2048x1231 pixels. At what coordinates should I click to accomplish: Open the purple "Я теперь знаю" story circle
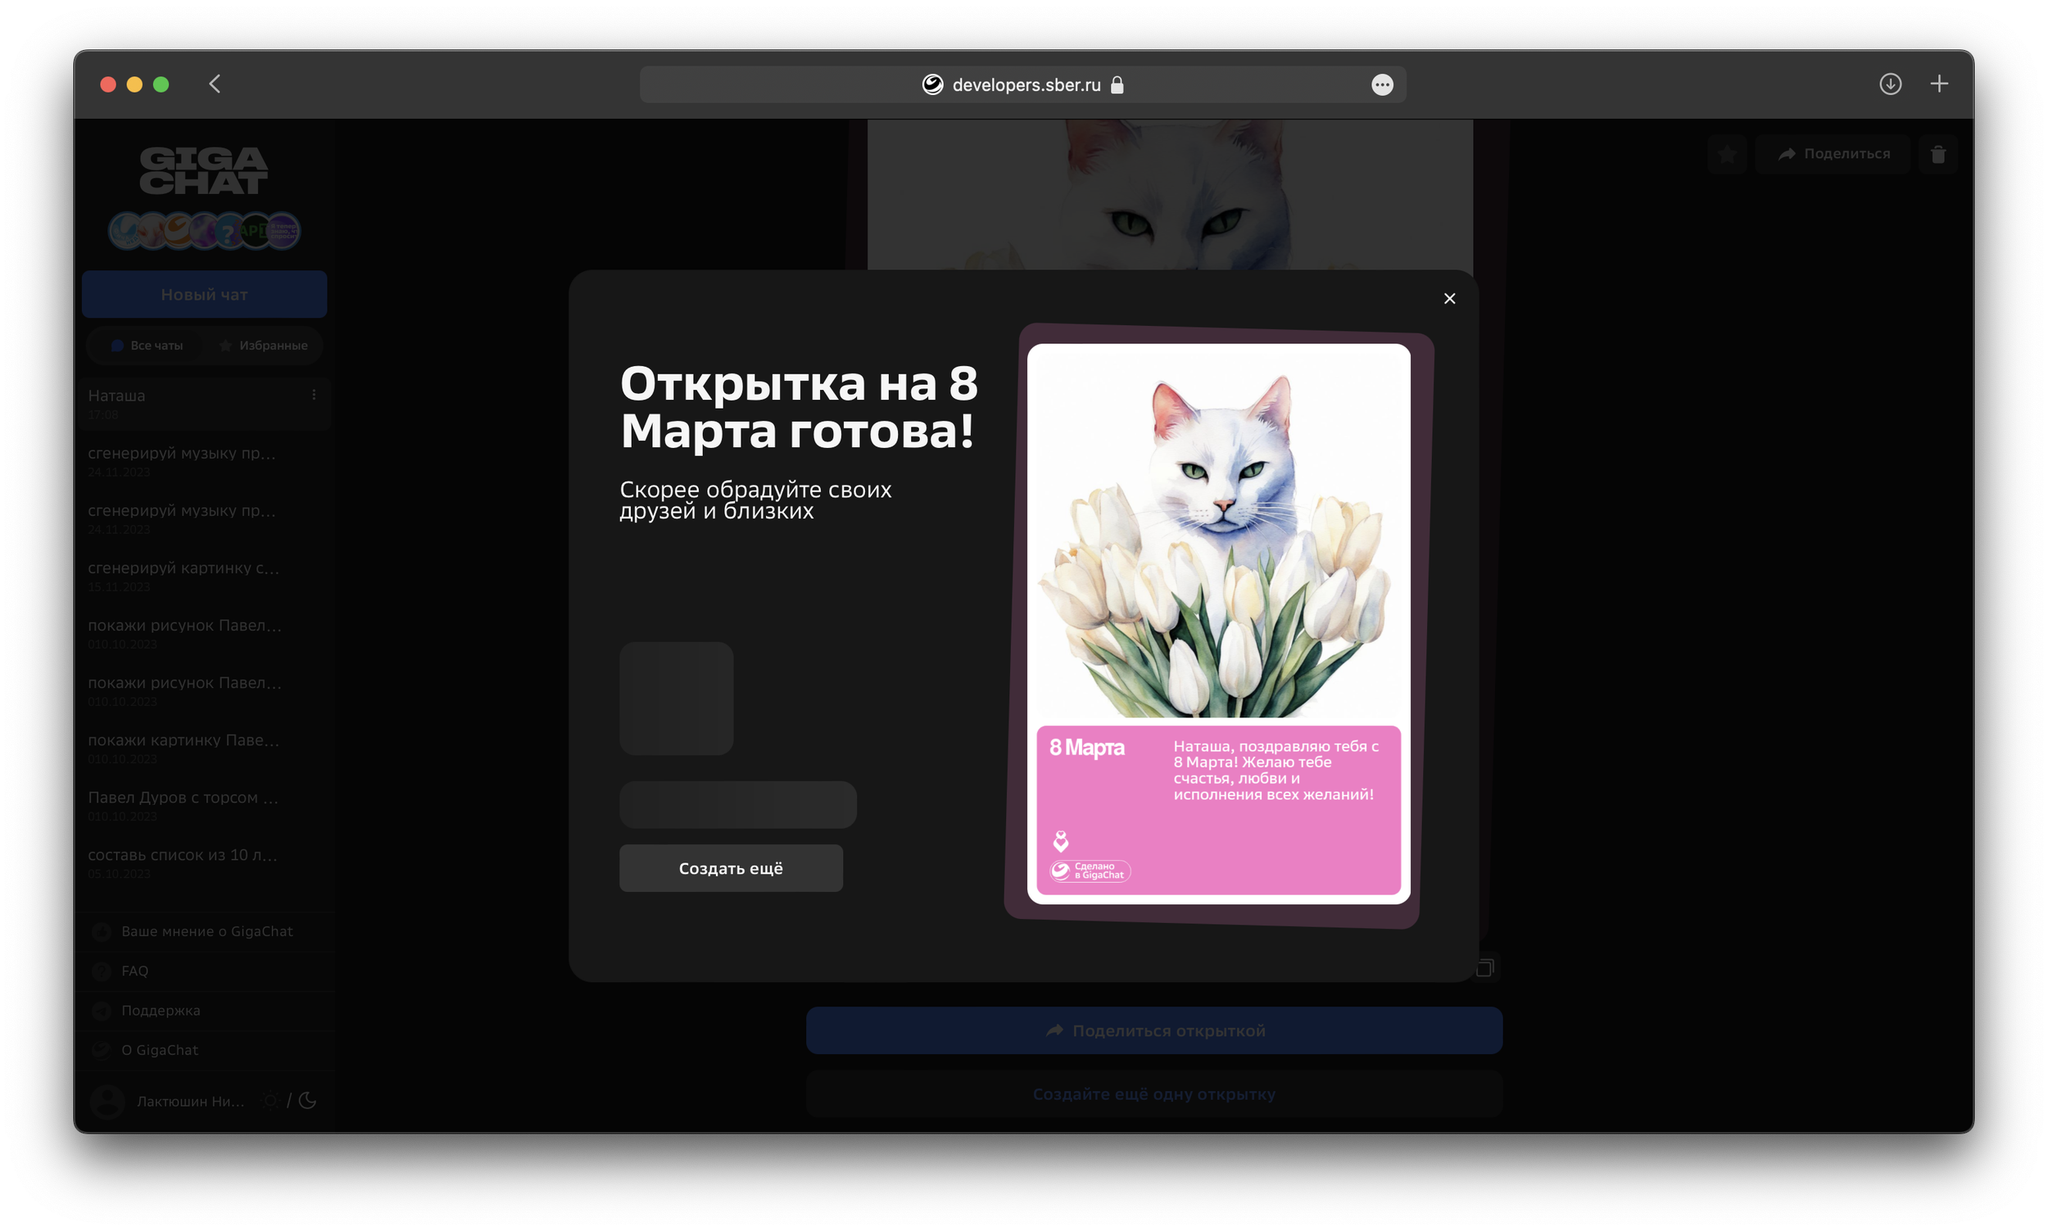(283, 231)
